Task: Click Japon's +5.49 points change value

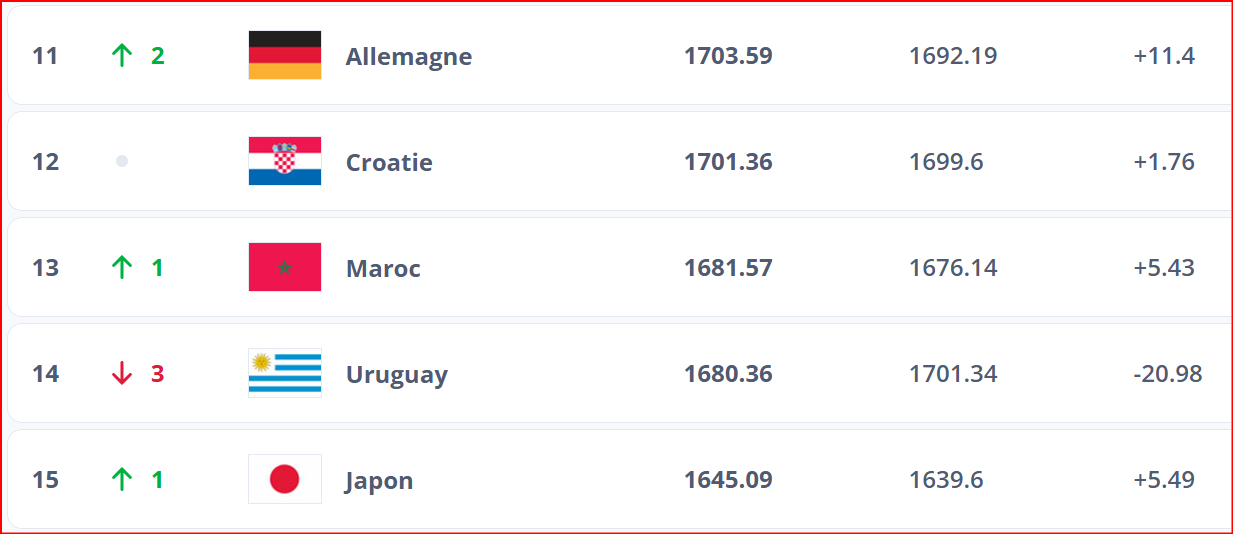Action: point(1164,479)
